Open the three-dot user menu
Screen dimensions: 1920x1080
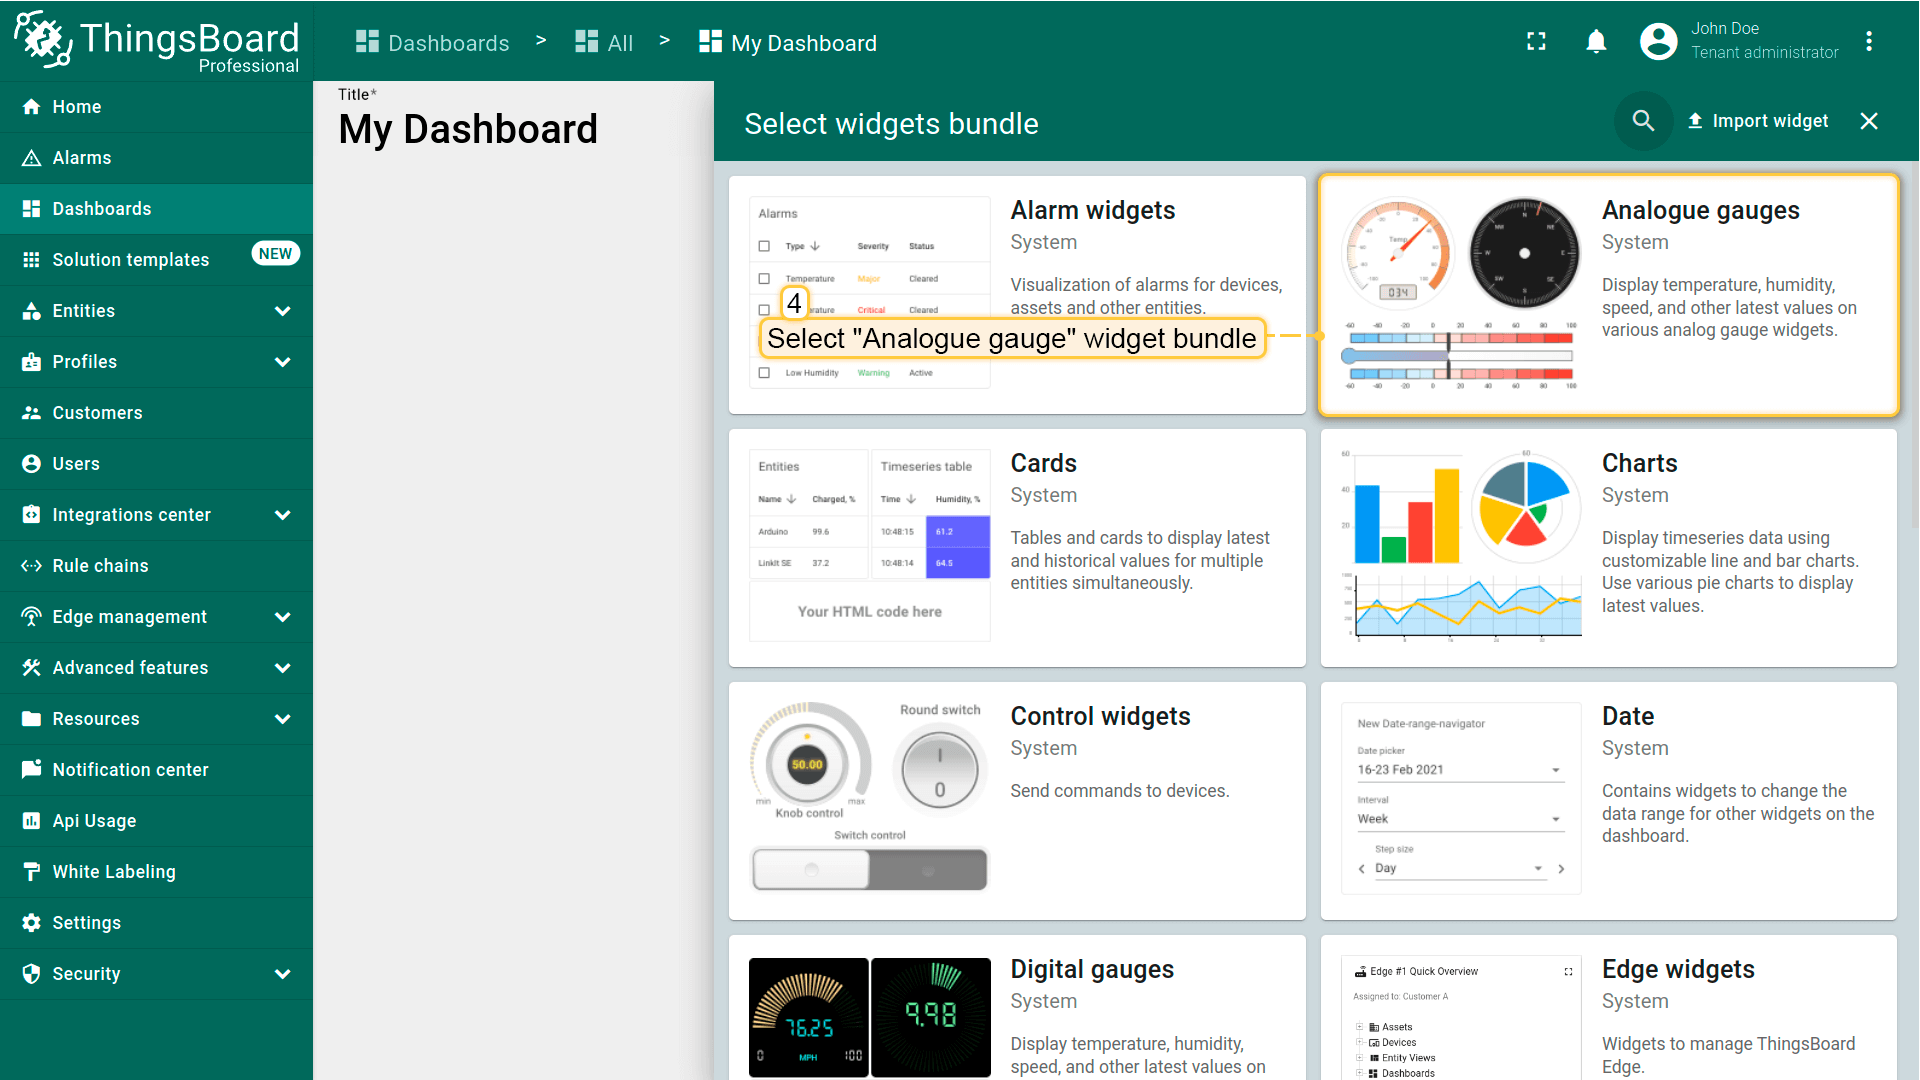click(x=1868, y=41)
